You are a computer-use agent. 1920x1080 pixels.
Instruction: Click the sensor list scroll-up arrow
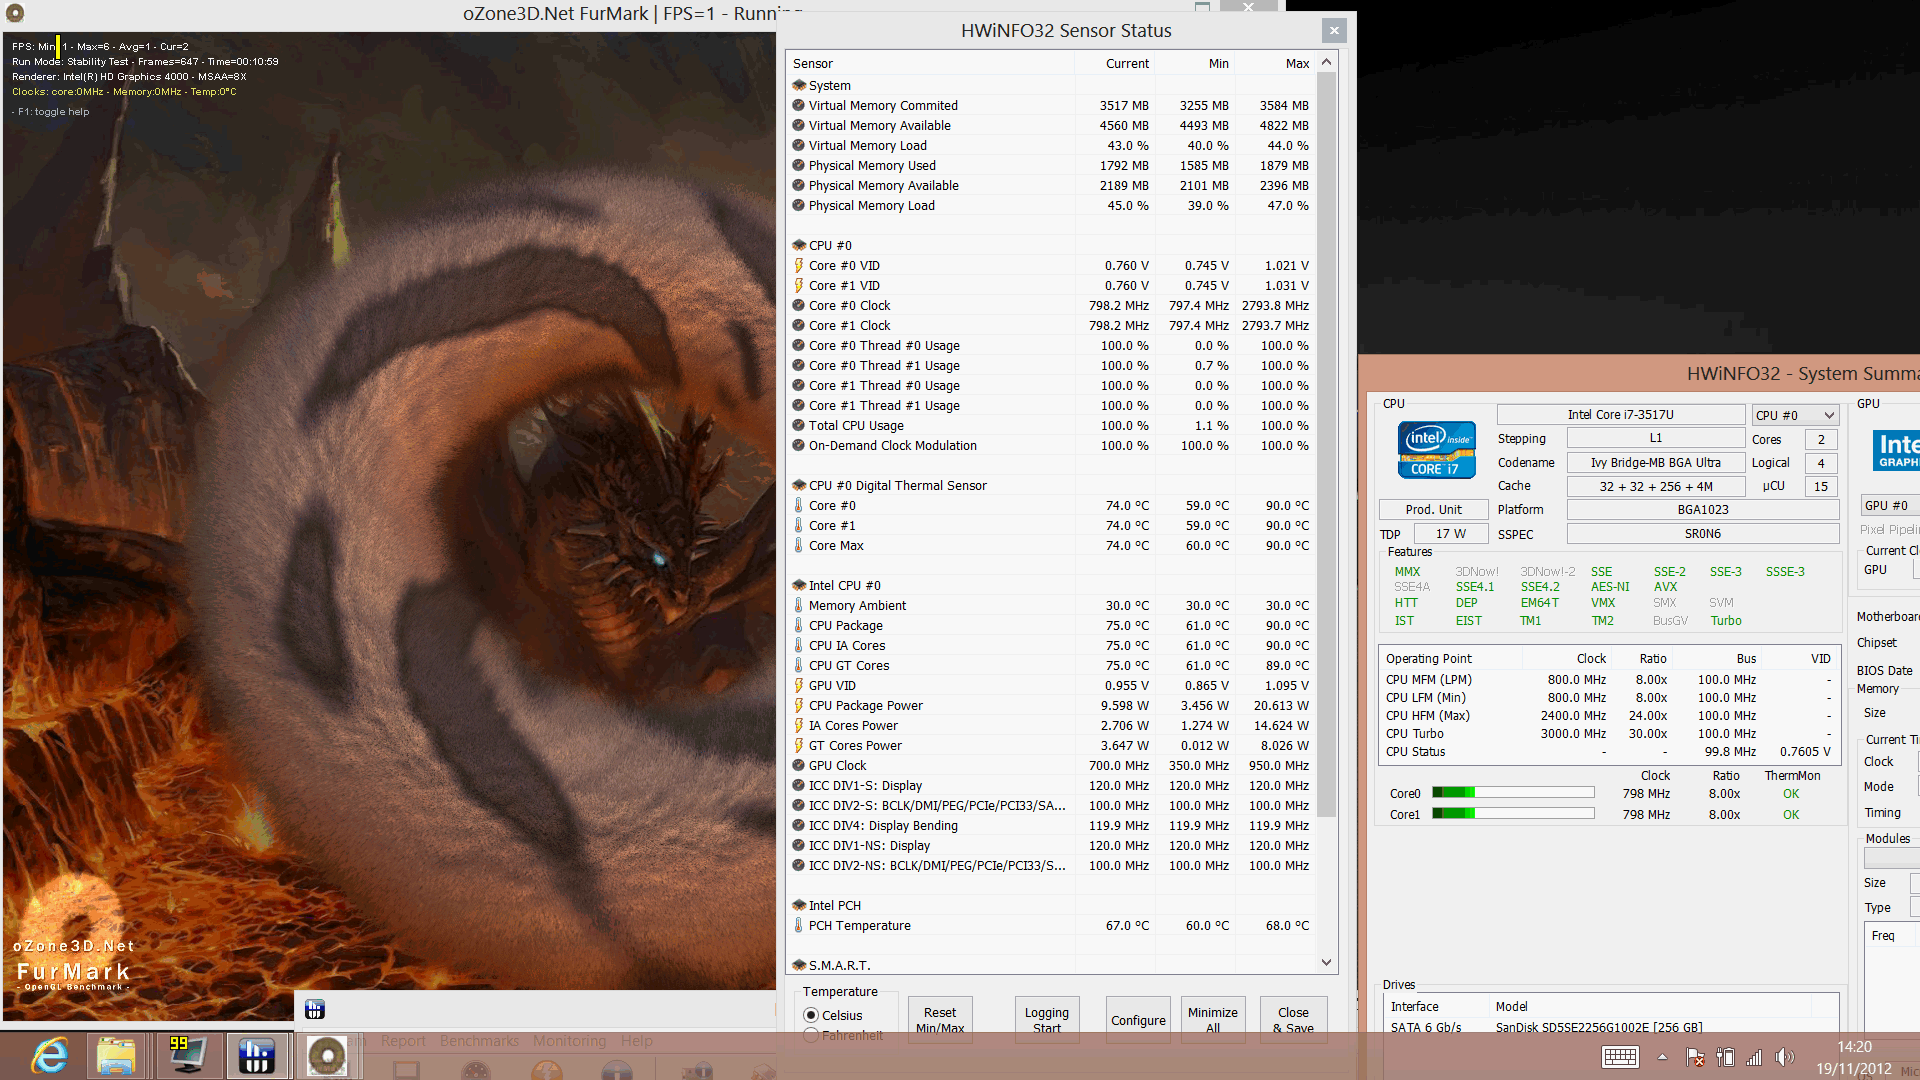point(1327,62)
